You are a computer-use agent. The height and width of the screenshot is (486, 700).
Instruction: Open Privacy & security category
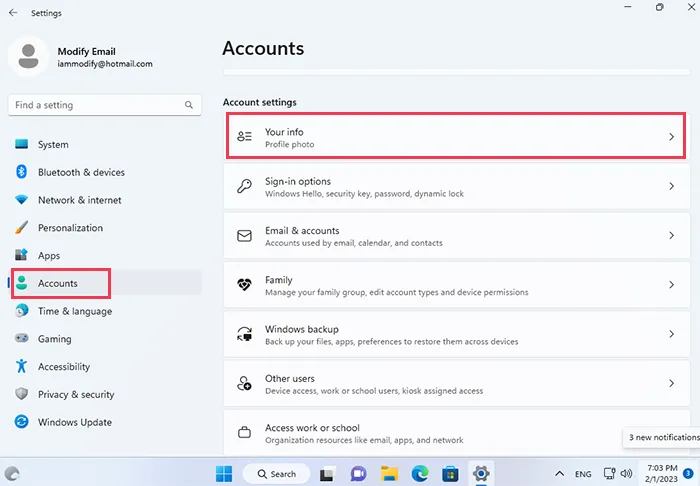click(x=105, y=394)
